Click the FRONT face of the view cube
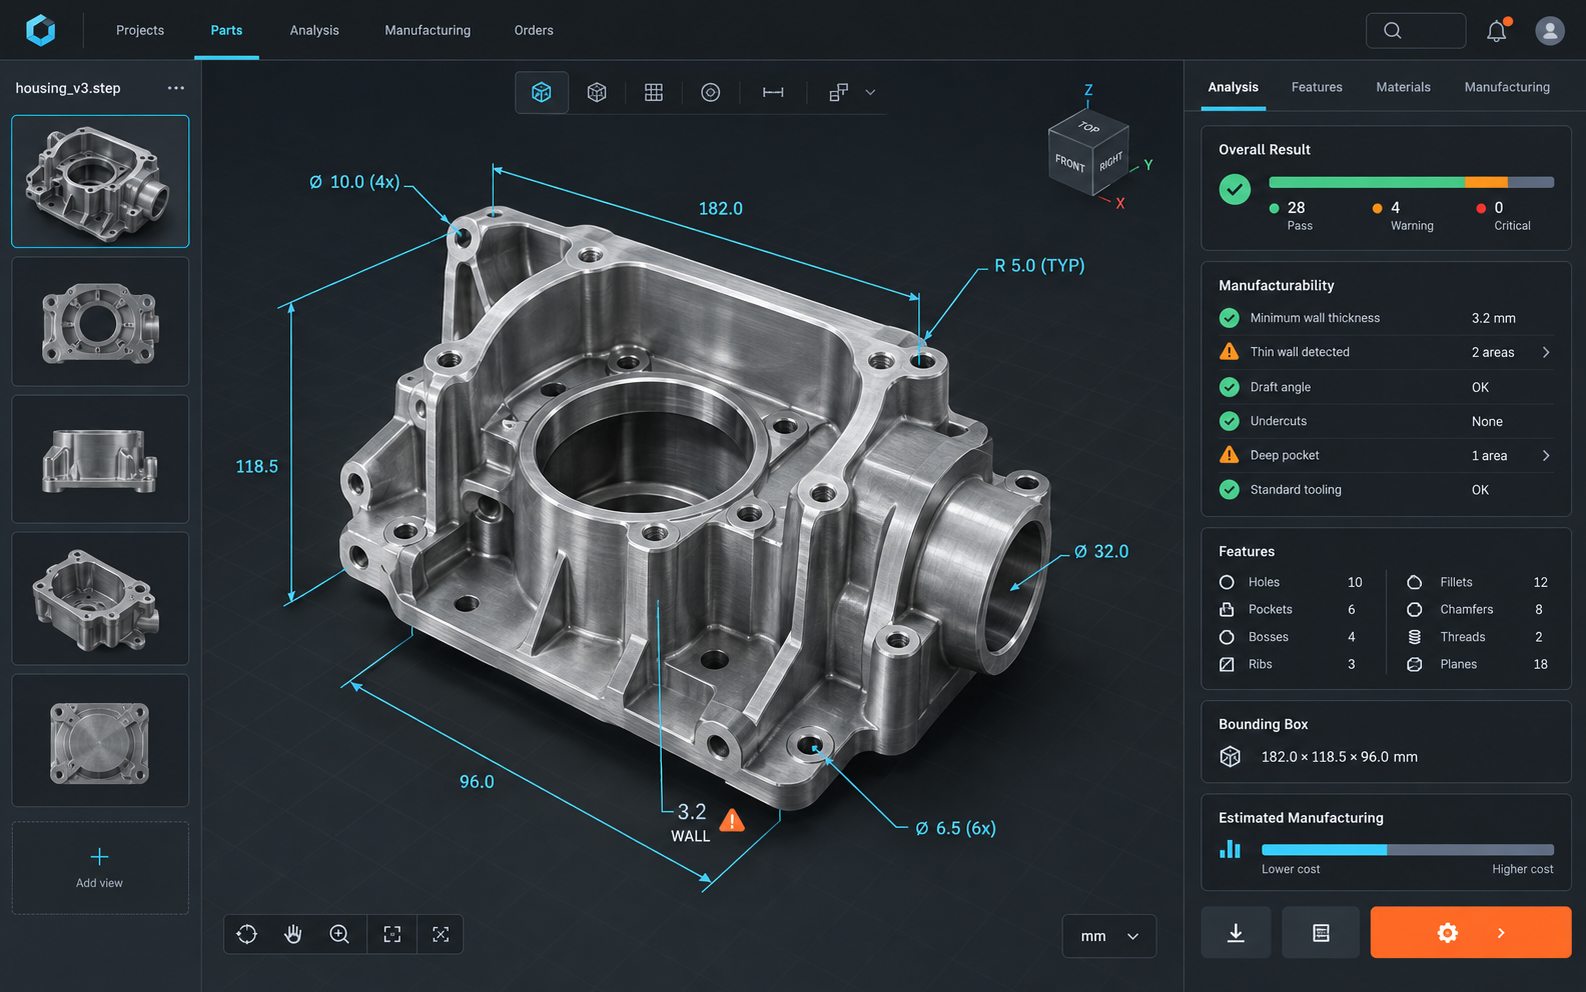The width and height of the screenshot is (1586, 992). point(1069,163)
